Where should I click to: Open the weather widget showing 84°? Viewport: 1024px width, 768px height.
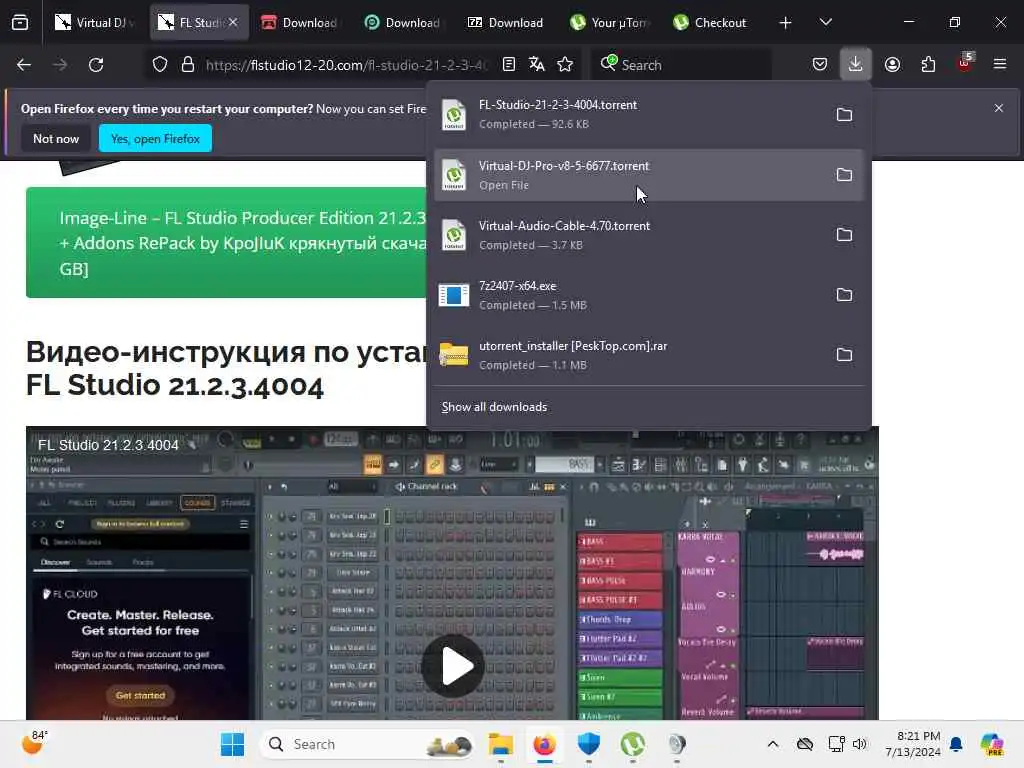point(35,743)
